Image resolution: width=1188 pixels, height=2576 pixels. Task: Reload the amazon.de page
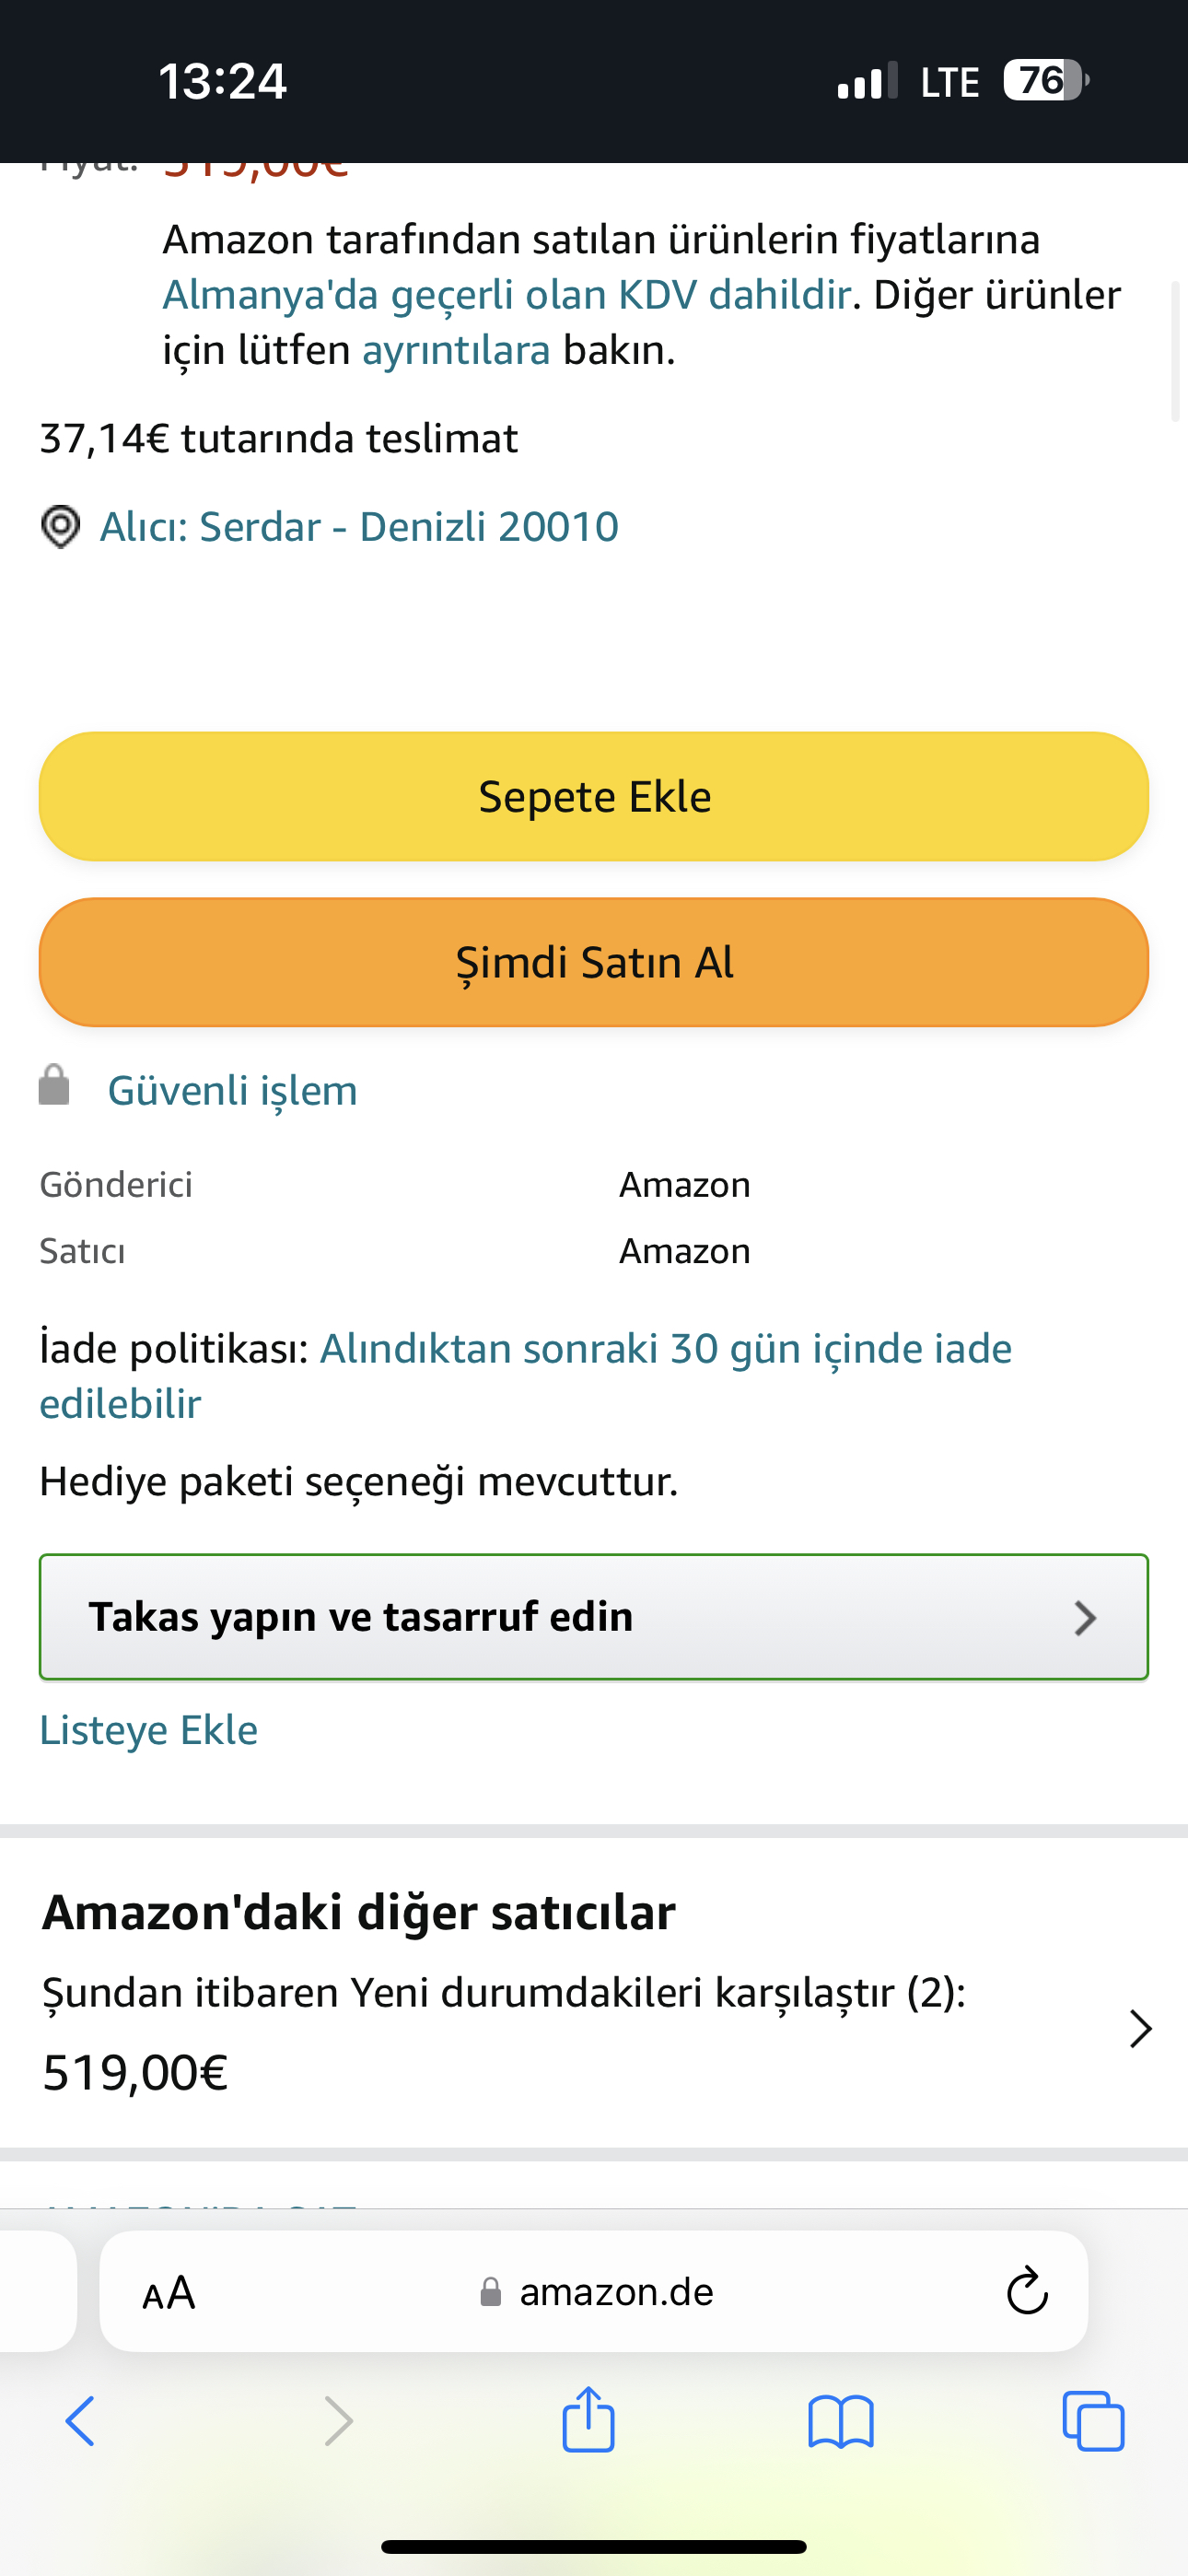[x=1027, y=2291]
